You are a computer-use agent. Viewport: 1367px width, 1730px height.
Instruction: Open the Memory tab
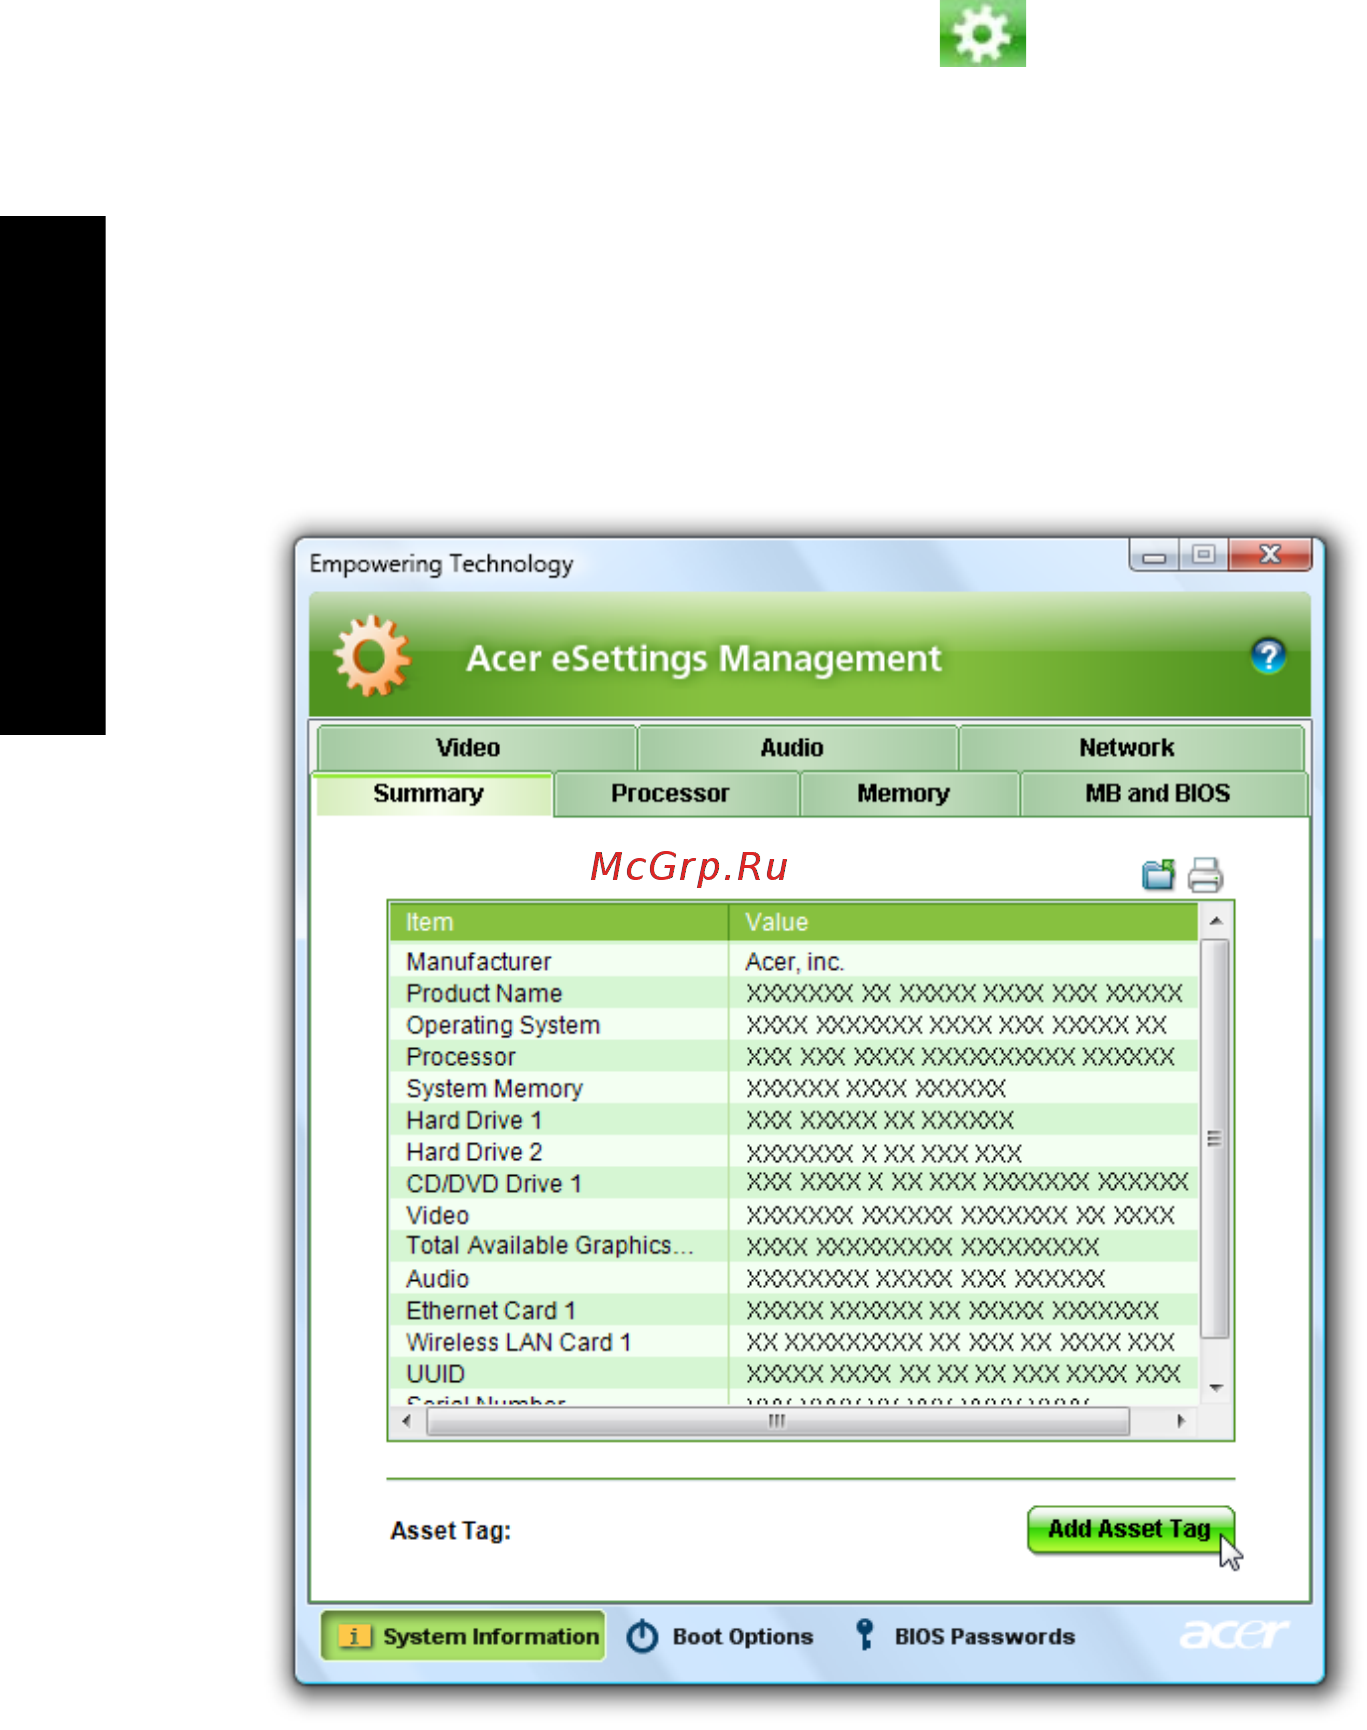tap(909, 794)
